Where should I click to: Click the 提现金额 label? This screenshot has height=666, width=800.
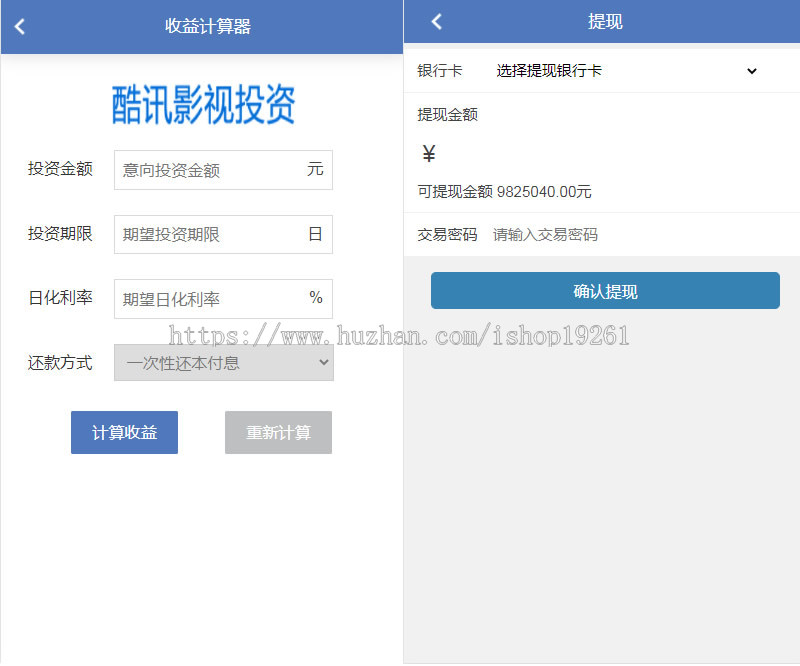pos(447,114)
